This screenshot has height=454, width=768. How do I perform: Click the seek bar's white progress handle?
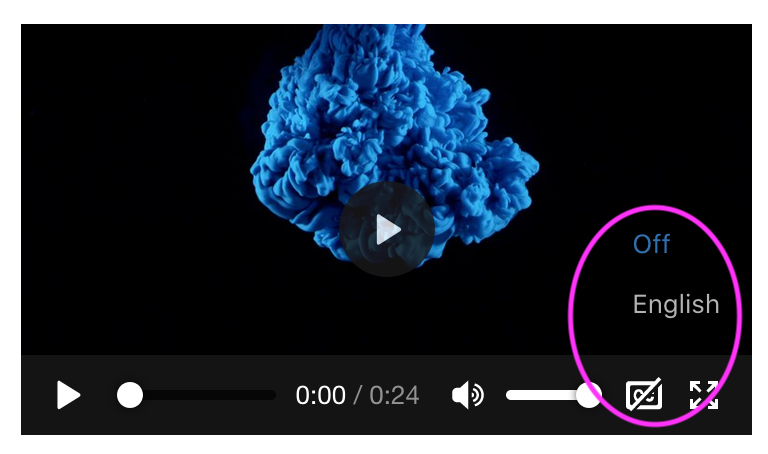click(130, 395)
